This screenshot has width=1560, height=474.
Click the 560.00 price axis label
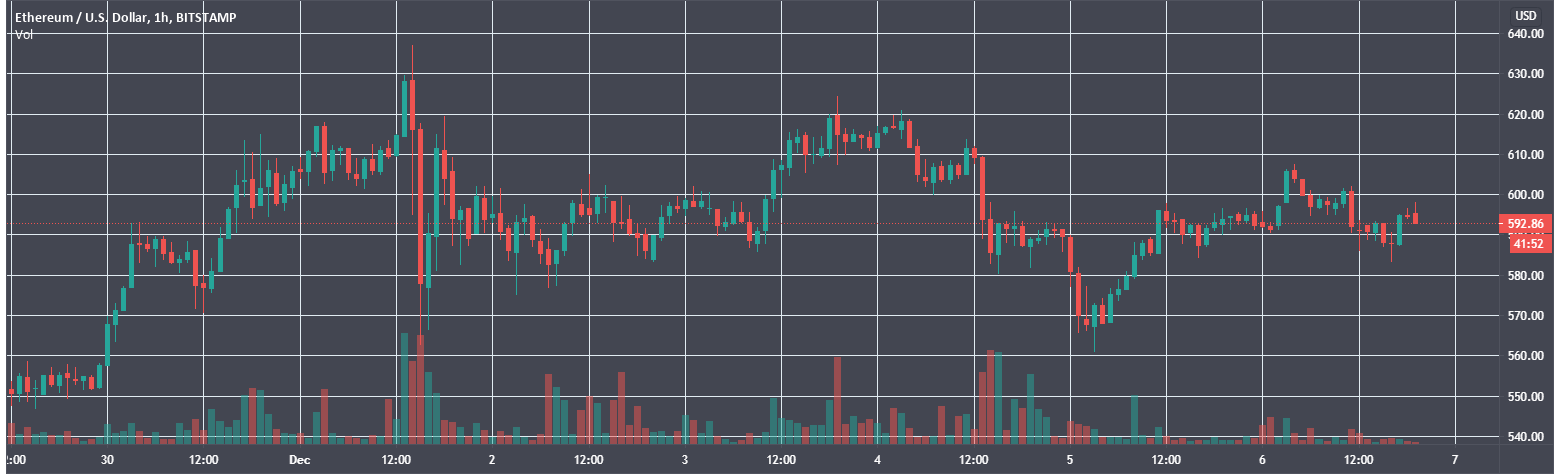(1526, 356)
